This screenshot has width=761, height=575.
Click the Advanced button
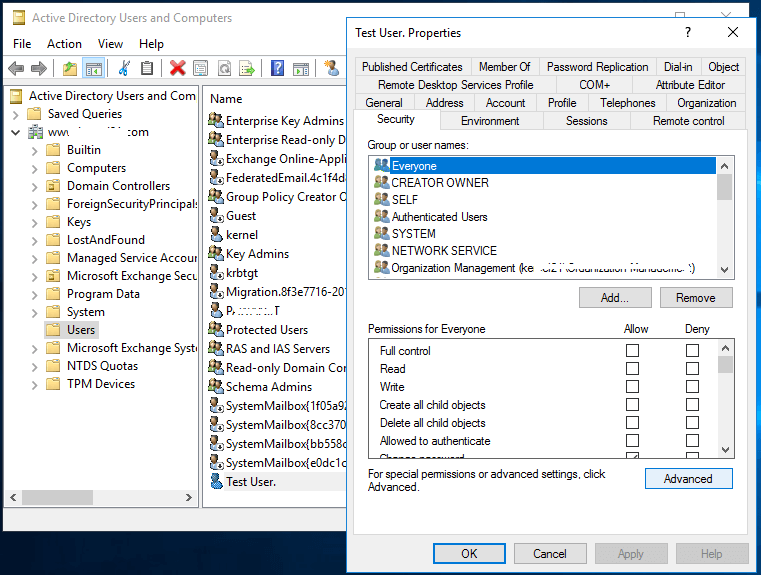pyautogui.click(x=688, y=478)
